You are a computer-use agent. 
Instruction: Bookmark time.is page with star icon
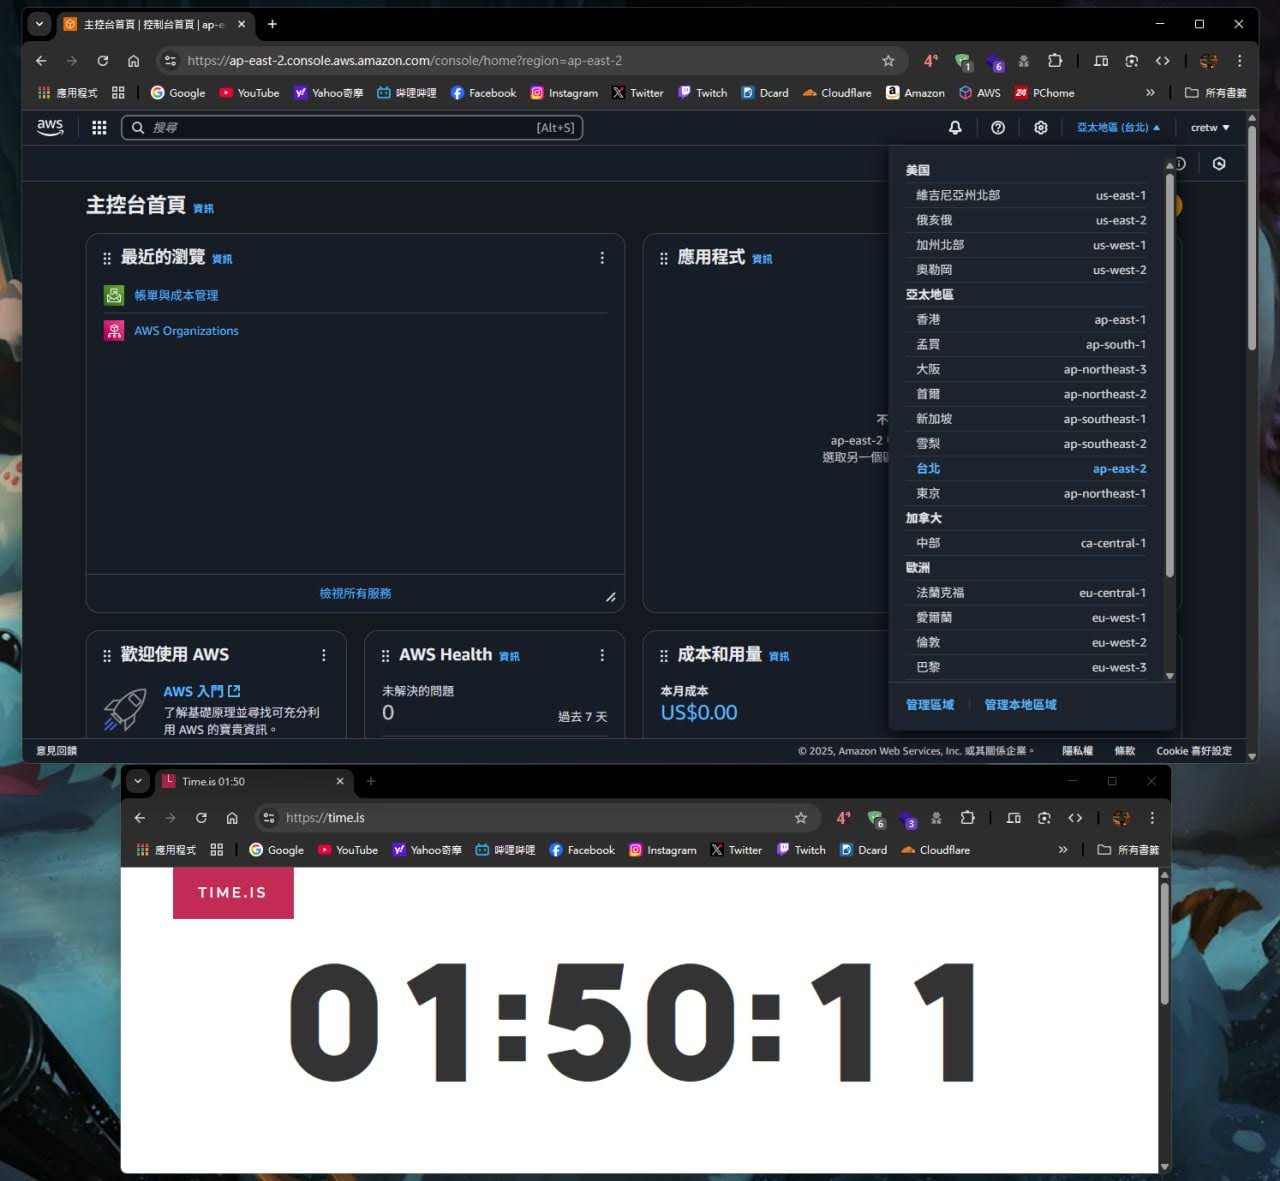pos(801,818)
